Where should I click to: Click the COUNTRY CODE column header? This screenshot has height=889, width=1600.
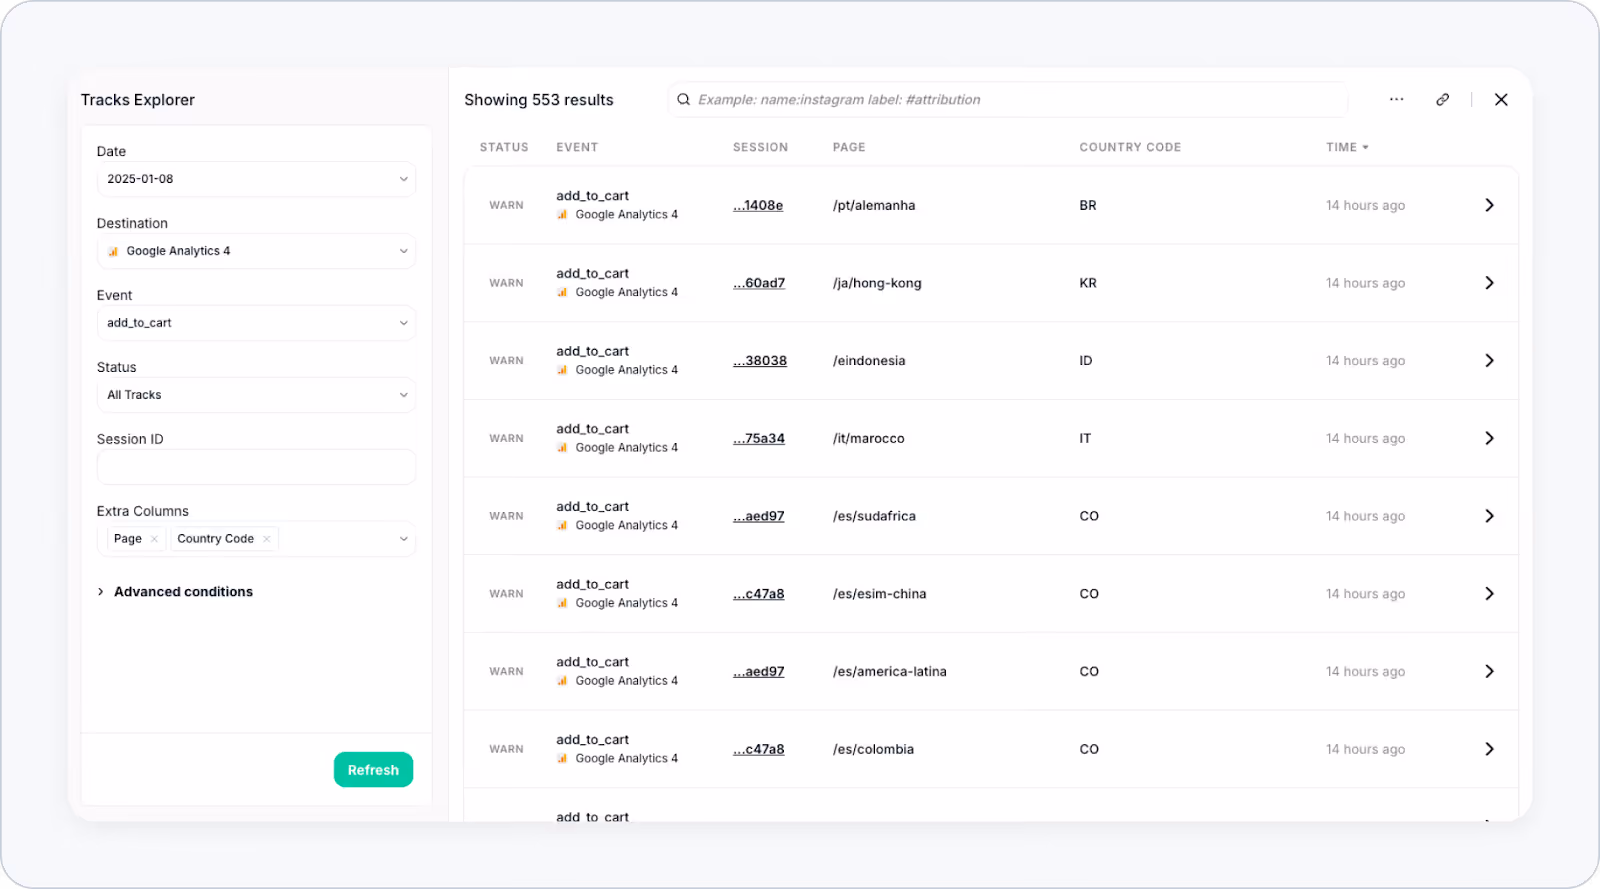click(1130, 147)
